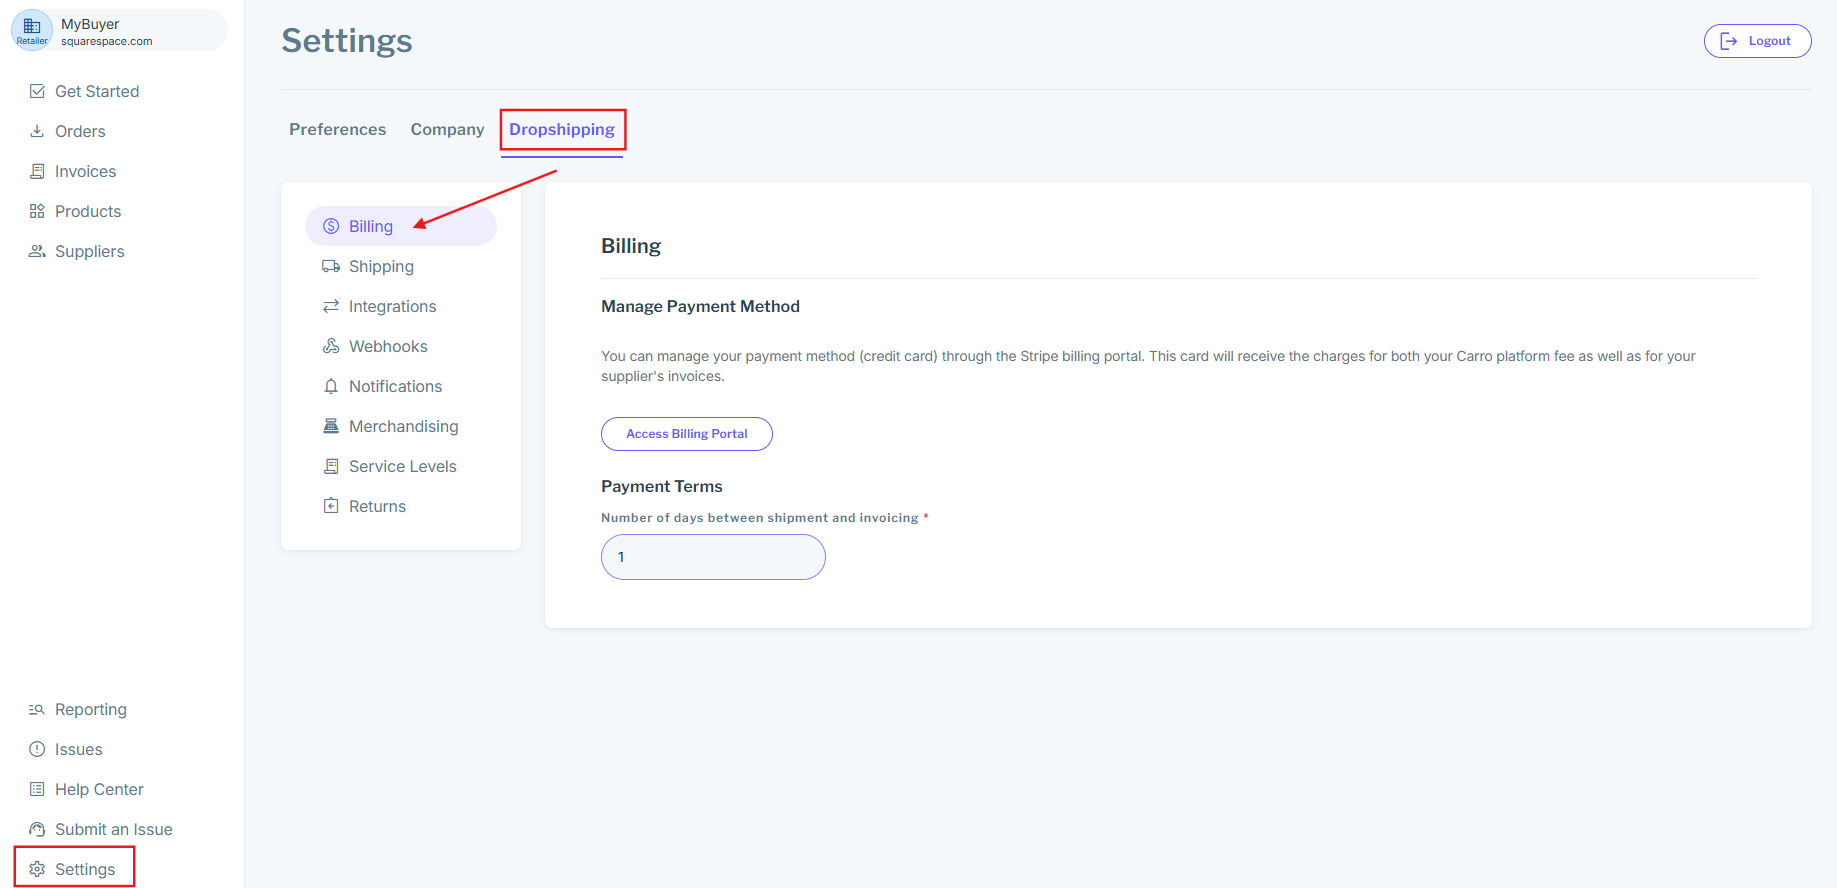Click the Webhooks icon

pos(331,346)
